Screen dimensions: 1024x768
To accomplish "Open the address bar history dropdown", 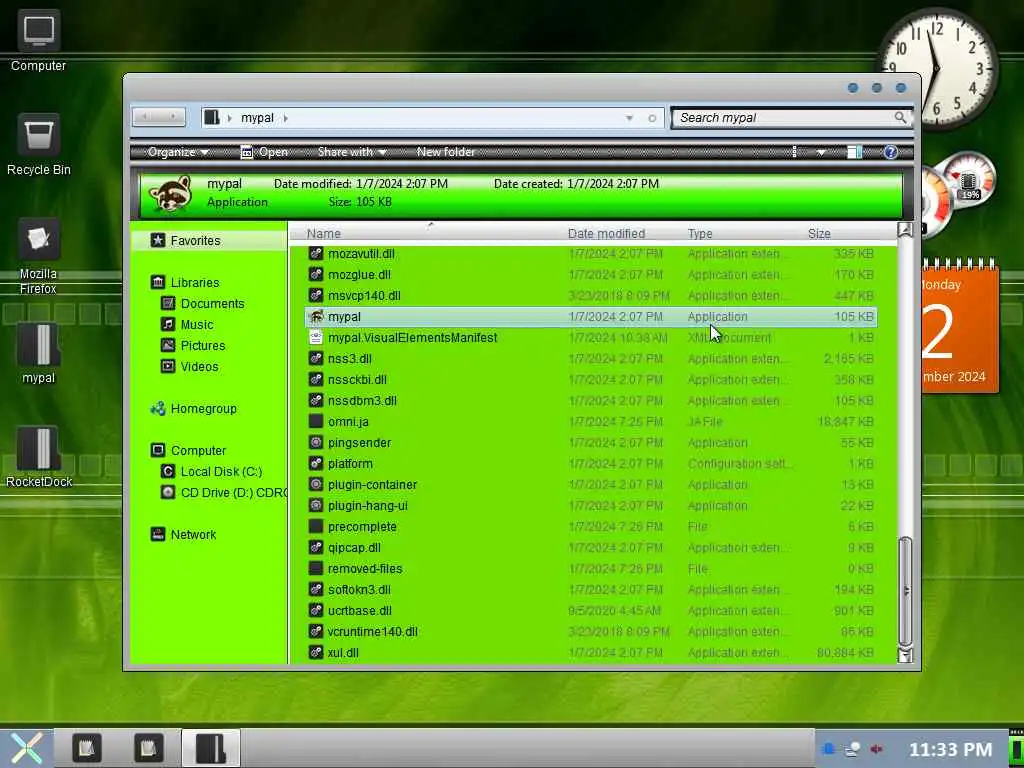I will coord(629,118).
